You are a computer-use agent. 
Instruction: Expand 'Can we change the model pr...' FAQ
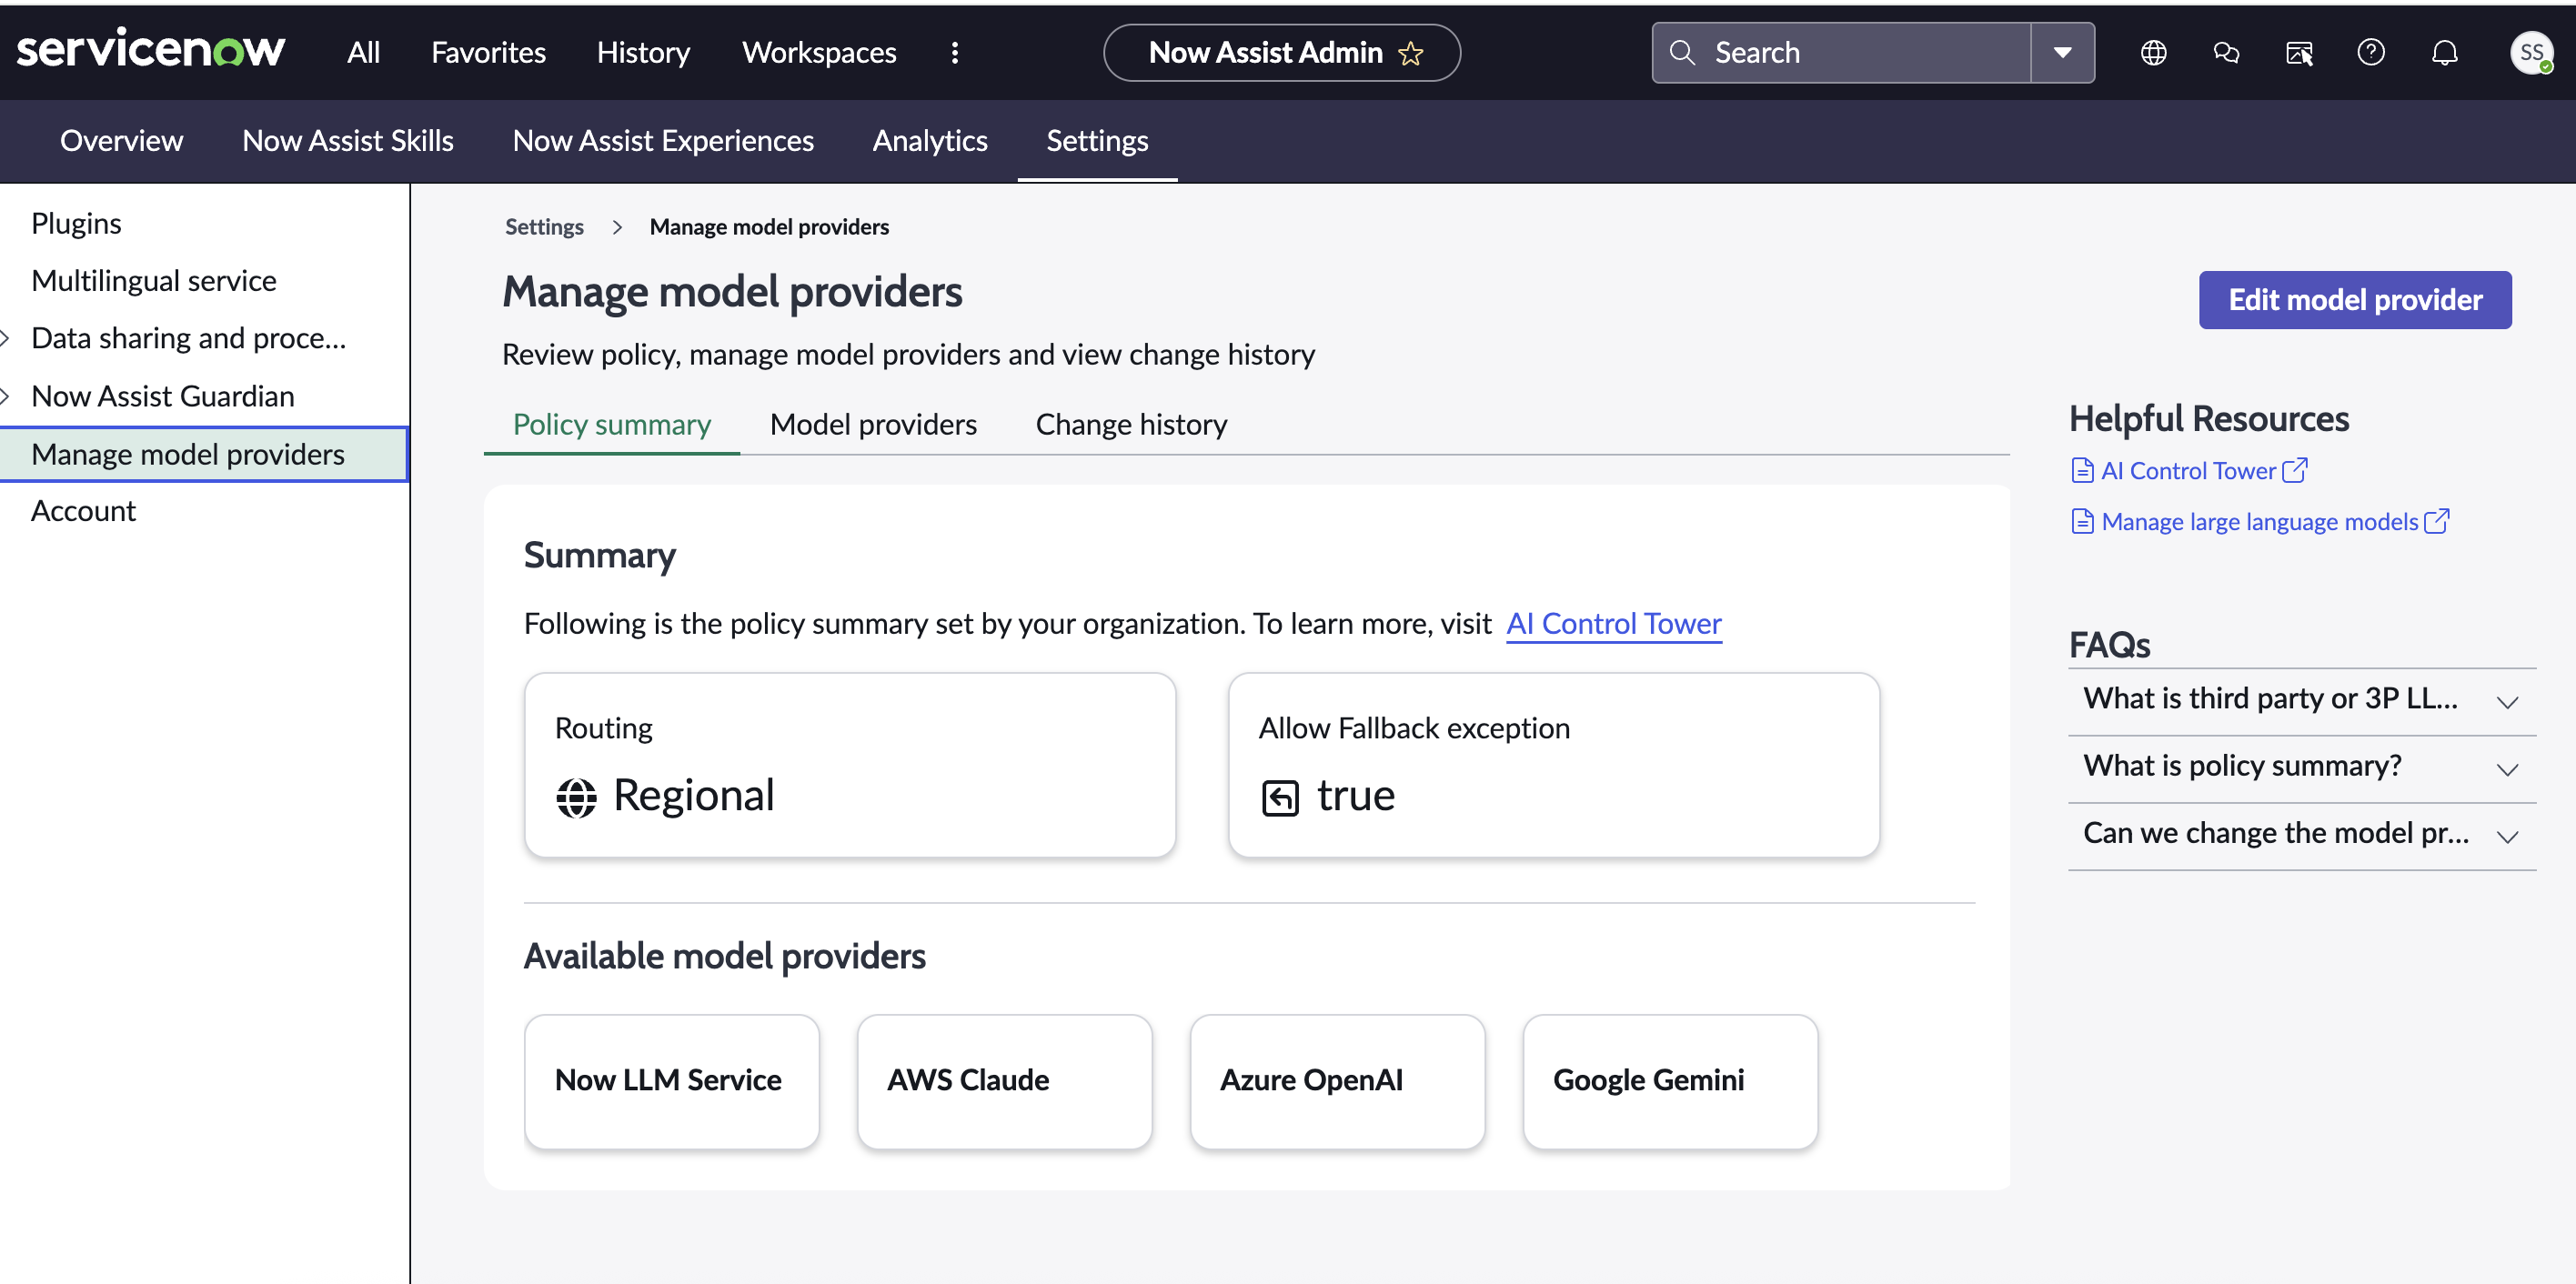2302,834
